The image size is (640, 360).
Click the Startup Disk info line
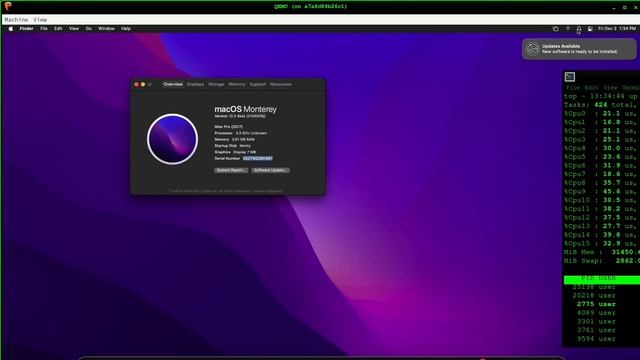[232, 146]
